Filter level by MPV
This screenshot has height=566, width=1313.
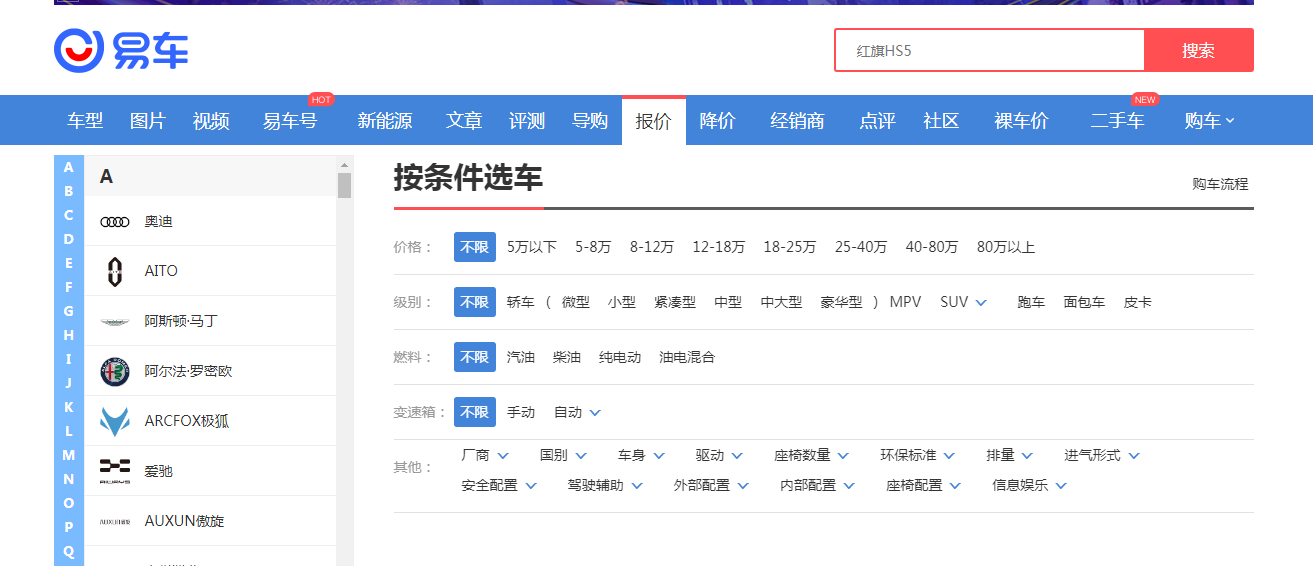pos(906,302)
